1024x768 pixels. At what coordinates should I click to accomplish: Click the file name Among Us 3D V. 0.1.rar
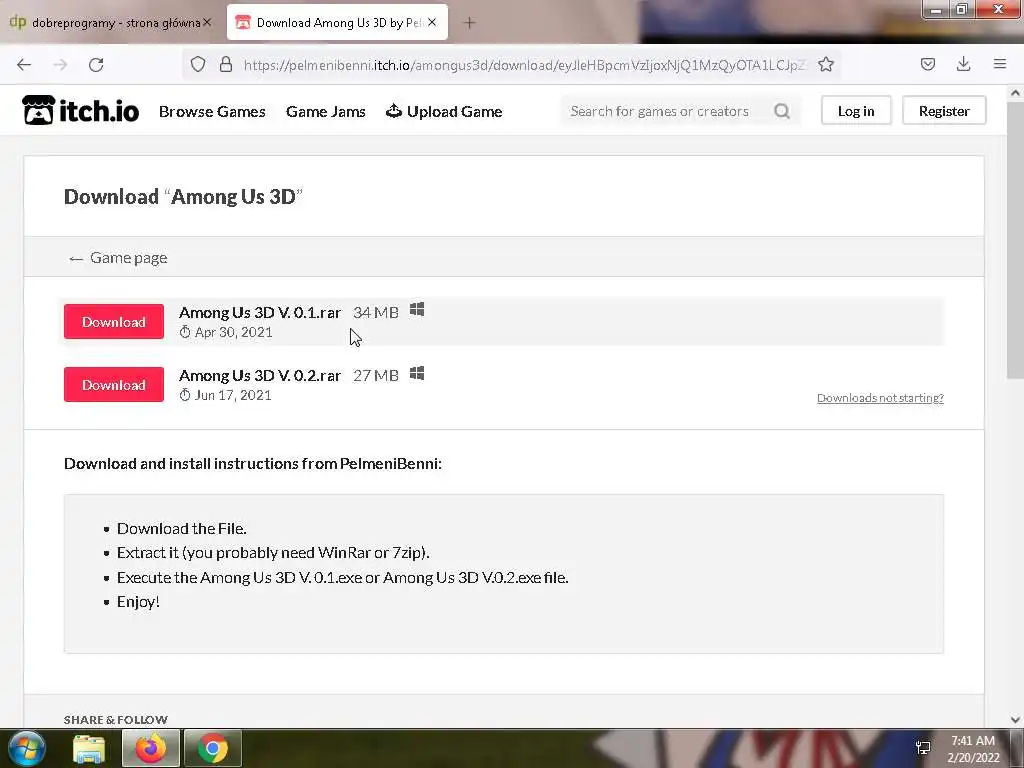(260, 312)
